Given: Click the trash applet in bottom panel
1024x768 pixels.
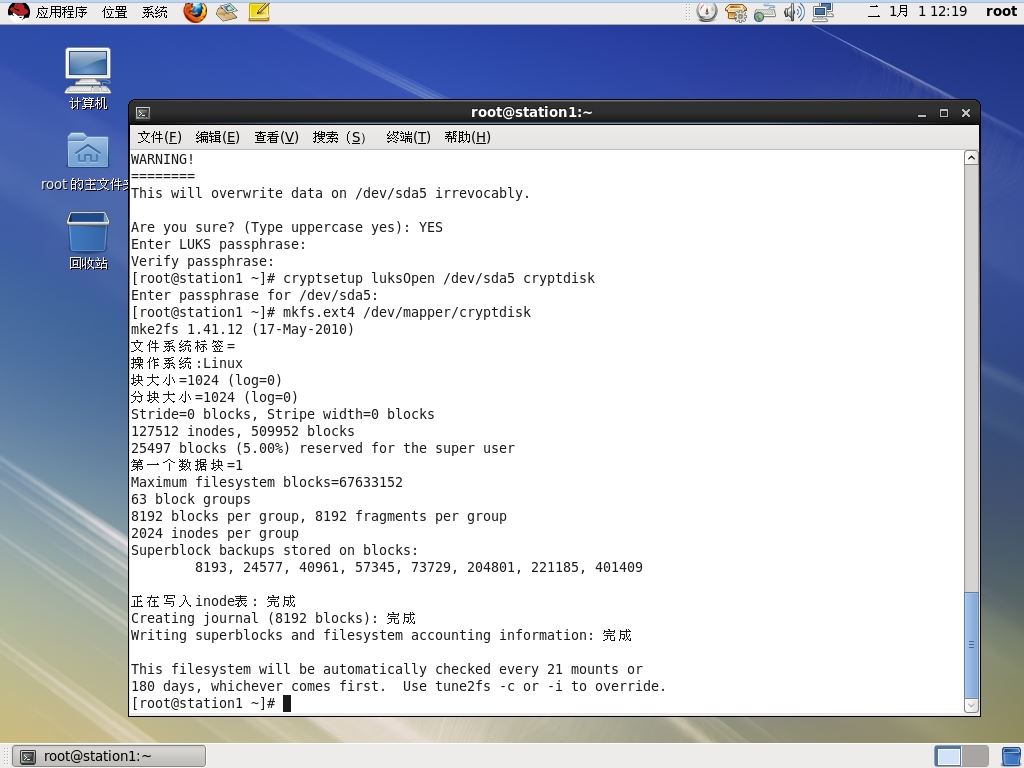Looking at the screenshot, I should click(1011, 756).
